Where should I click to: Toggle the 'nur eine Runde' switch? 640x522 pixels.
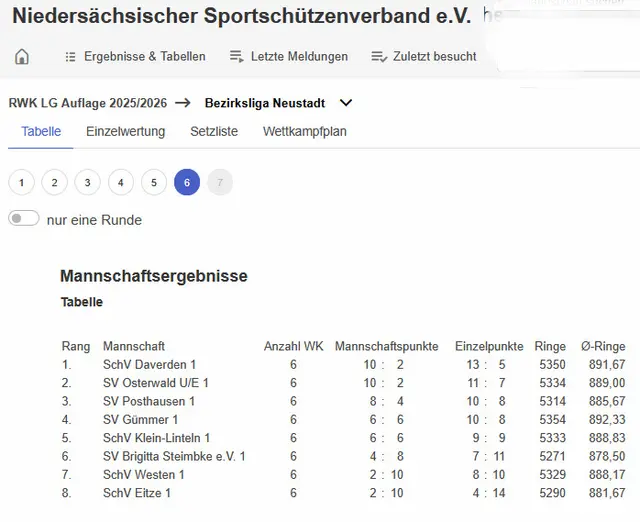point(24,219)
